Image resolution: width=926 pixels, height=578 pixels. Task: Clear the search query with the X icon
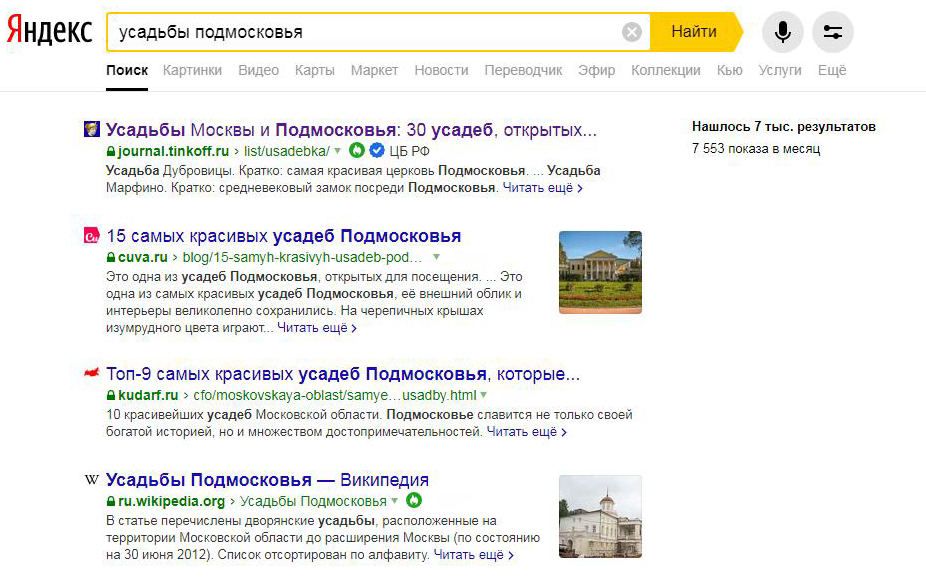click(632, 32)
